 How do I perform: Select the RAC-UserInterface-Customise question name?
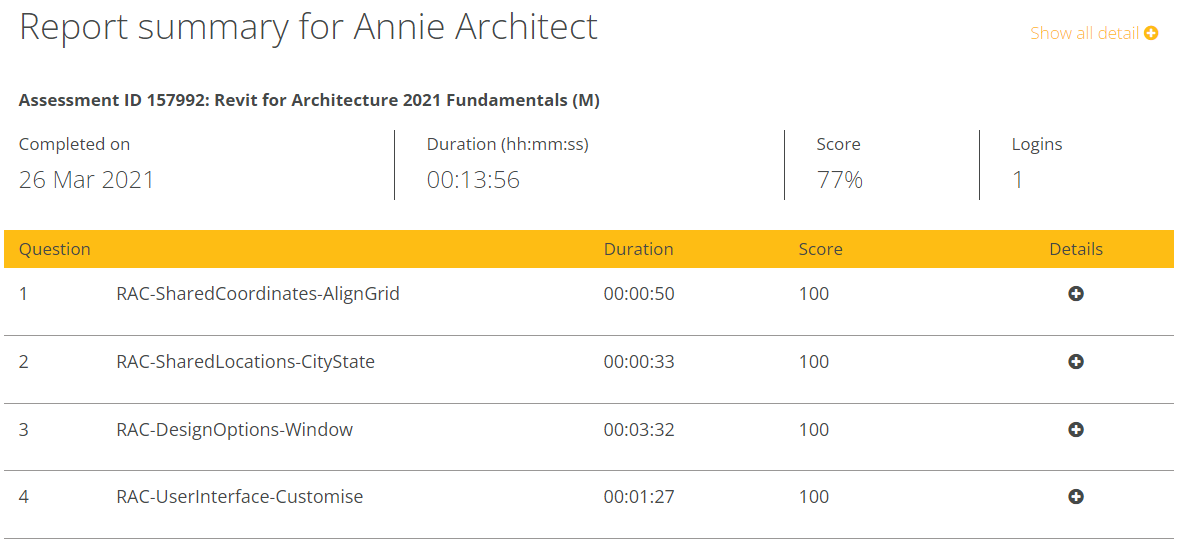[x=240, y=497]
